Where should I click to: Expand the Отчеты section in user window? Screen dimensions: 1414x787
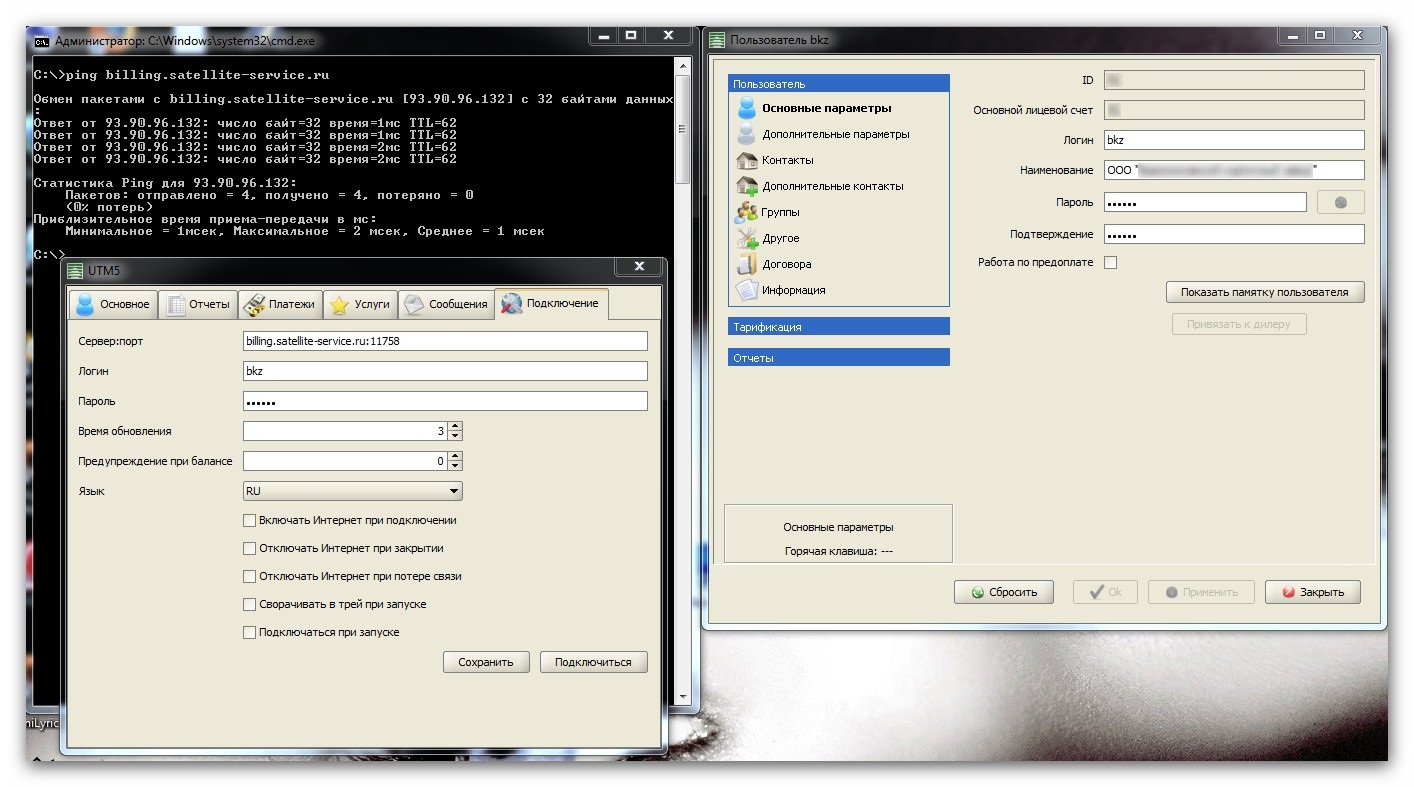click(x=839, y=358)
